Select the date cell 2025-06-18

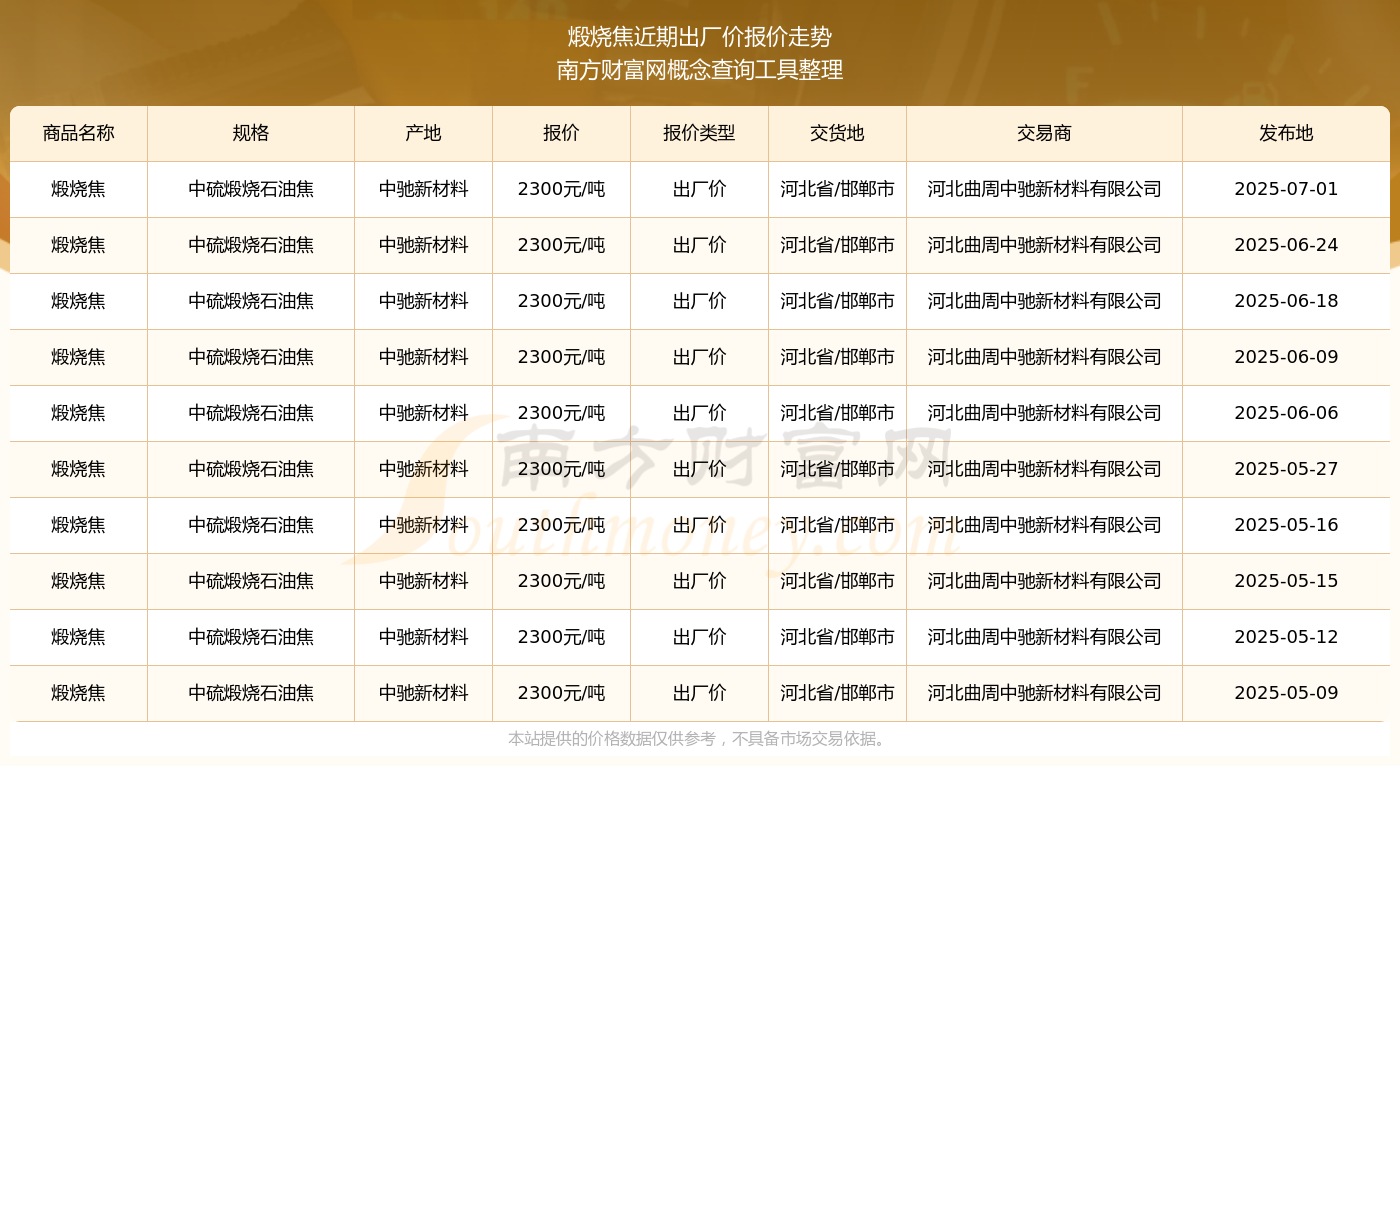coord(1287,301)
